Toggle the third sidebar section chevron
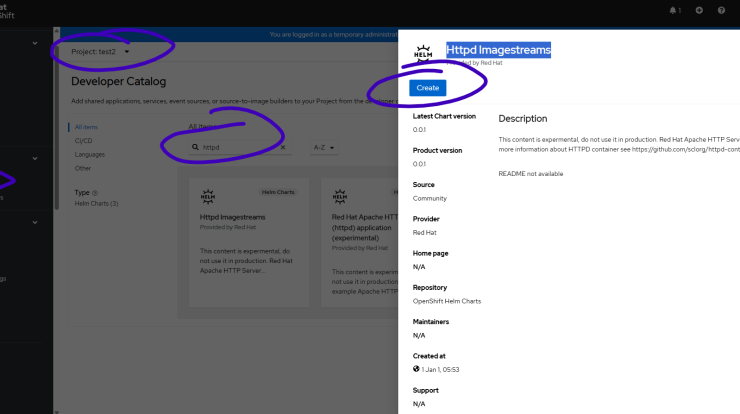This screenshot has height=414, width=740. [x=35, y=222]
